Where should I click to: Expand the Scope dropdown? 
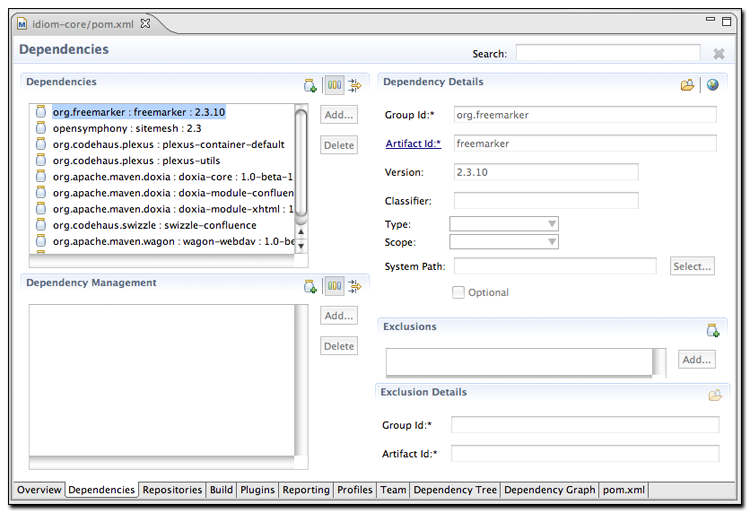(x=504, y=242)
